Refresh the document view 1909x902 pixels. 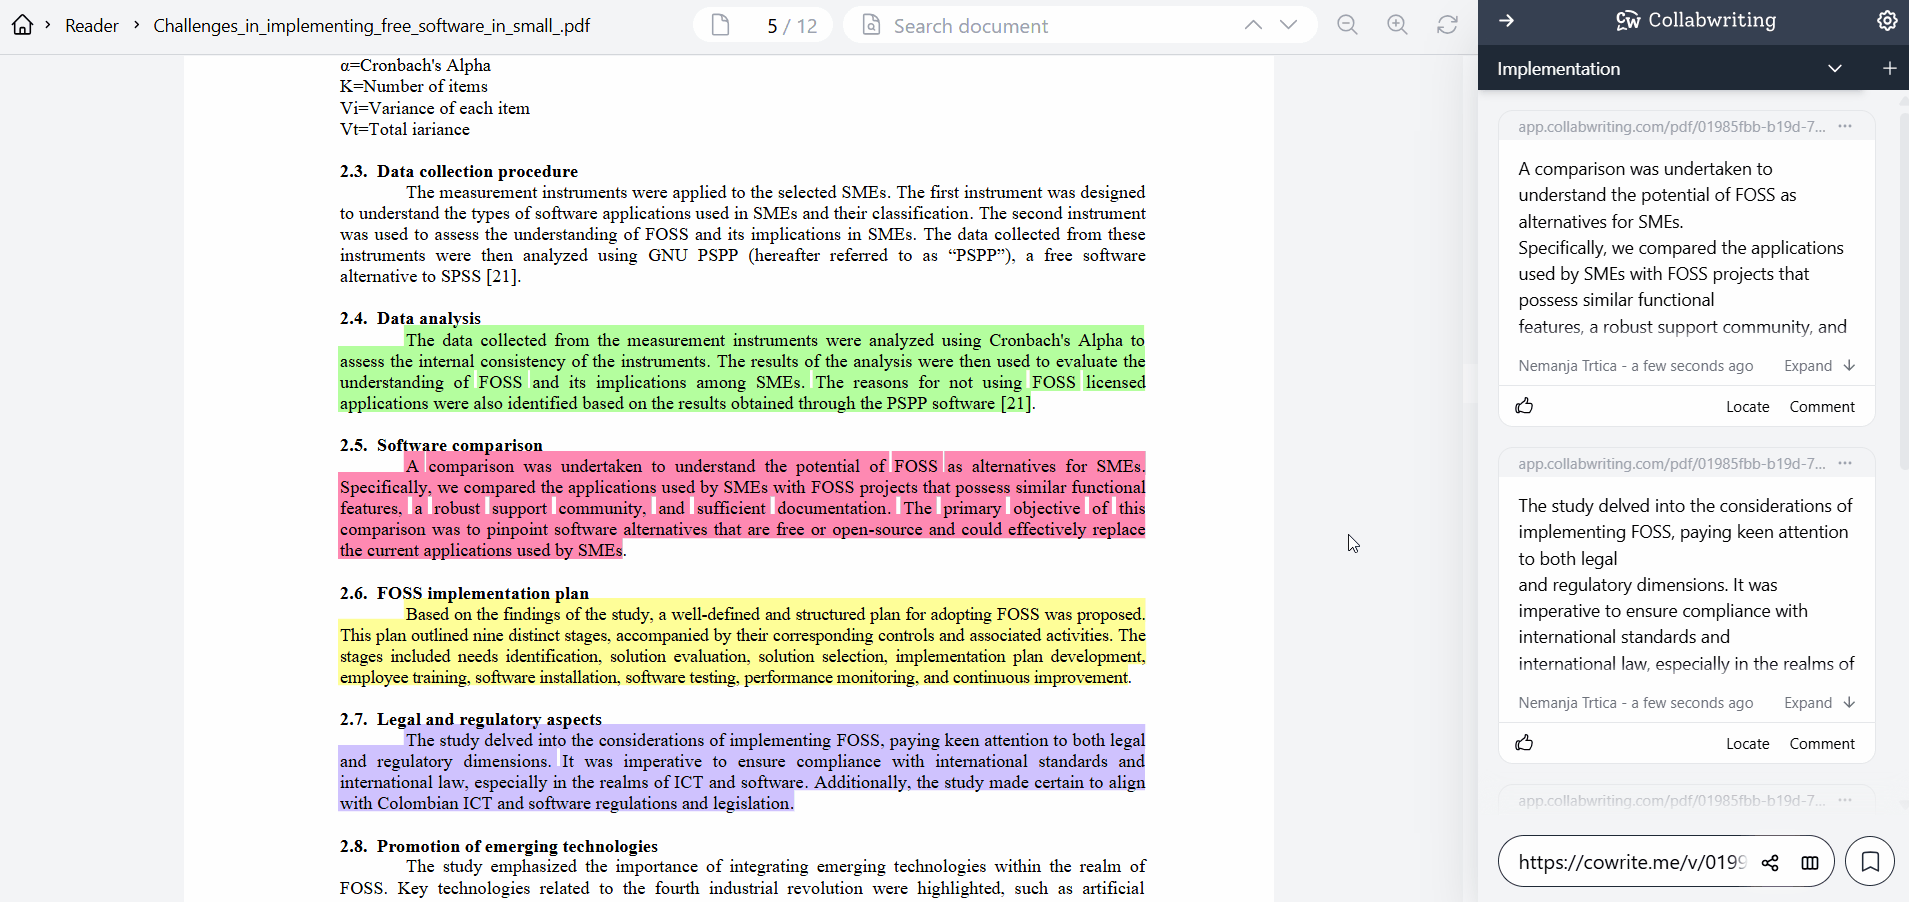coord(1447,25)
